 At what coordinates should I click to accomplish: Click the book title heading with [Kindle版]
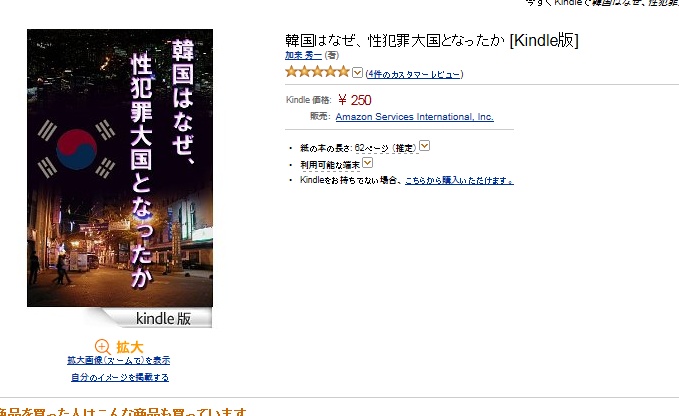click(432, 40)
